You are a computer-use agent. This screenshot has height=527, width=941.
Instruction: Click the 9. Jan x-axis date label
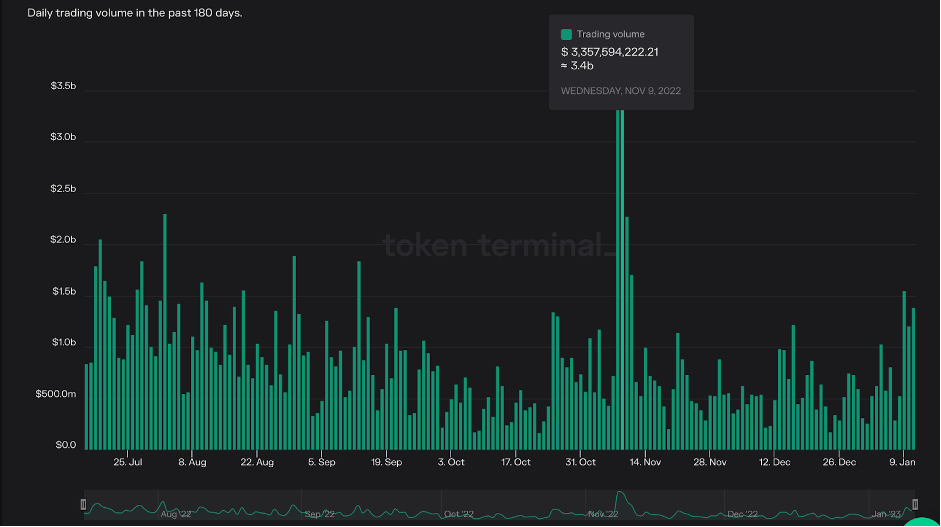[904, 462]
